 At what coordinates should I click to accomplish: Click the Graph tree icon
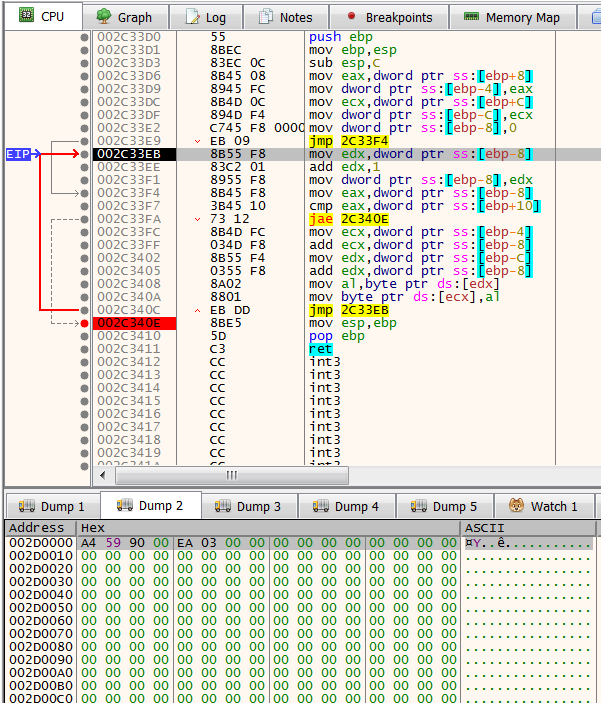click(104, 16)
